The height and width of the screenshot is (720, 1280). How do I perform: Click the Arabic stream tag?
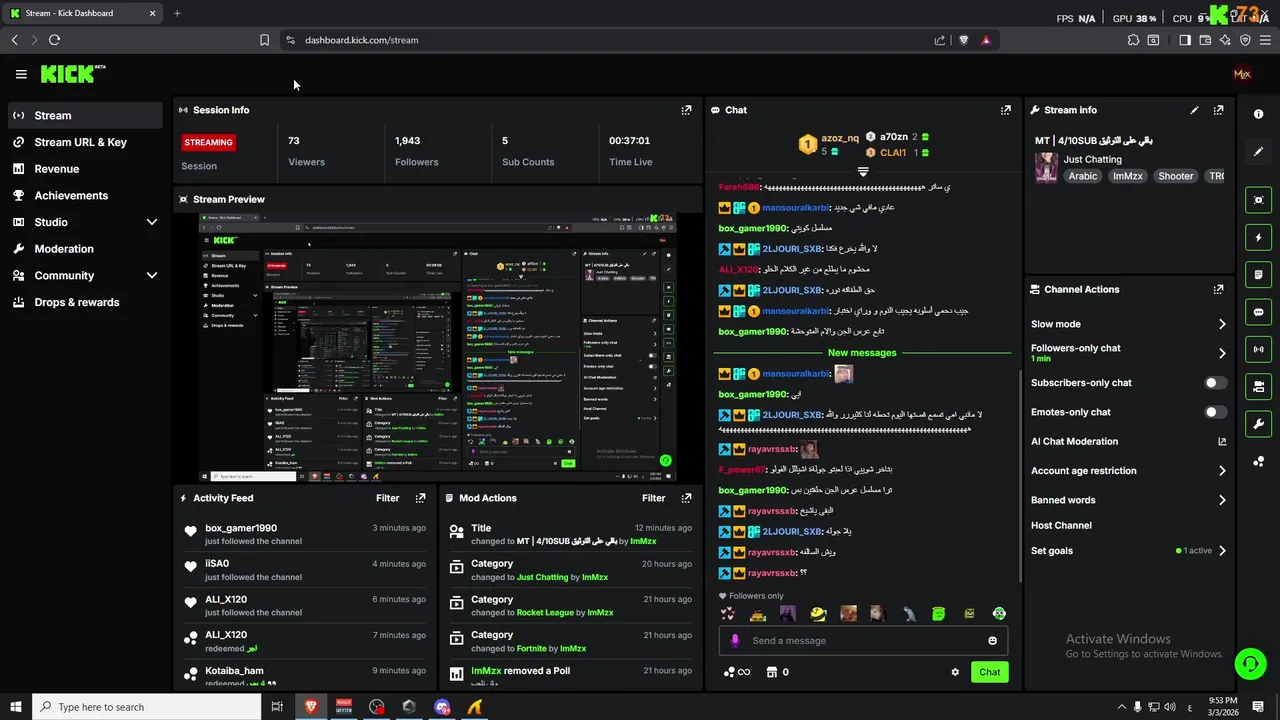[1082, 176]
